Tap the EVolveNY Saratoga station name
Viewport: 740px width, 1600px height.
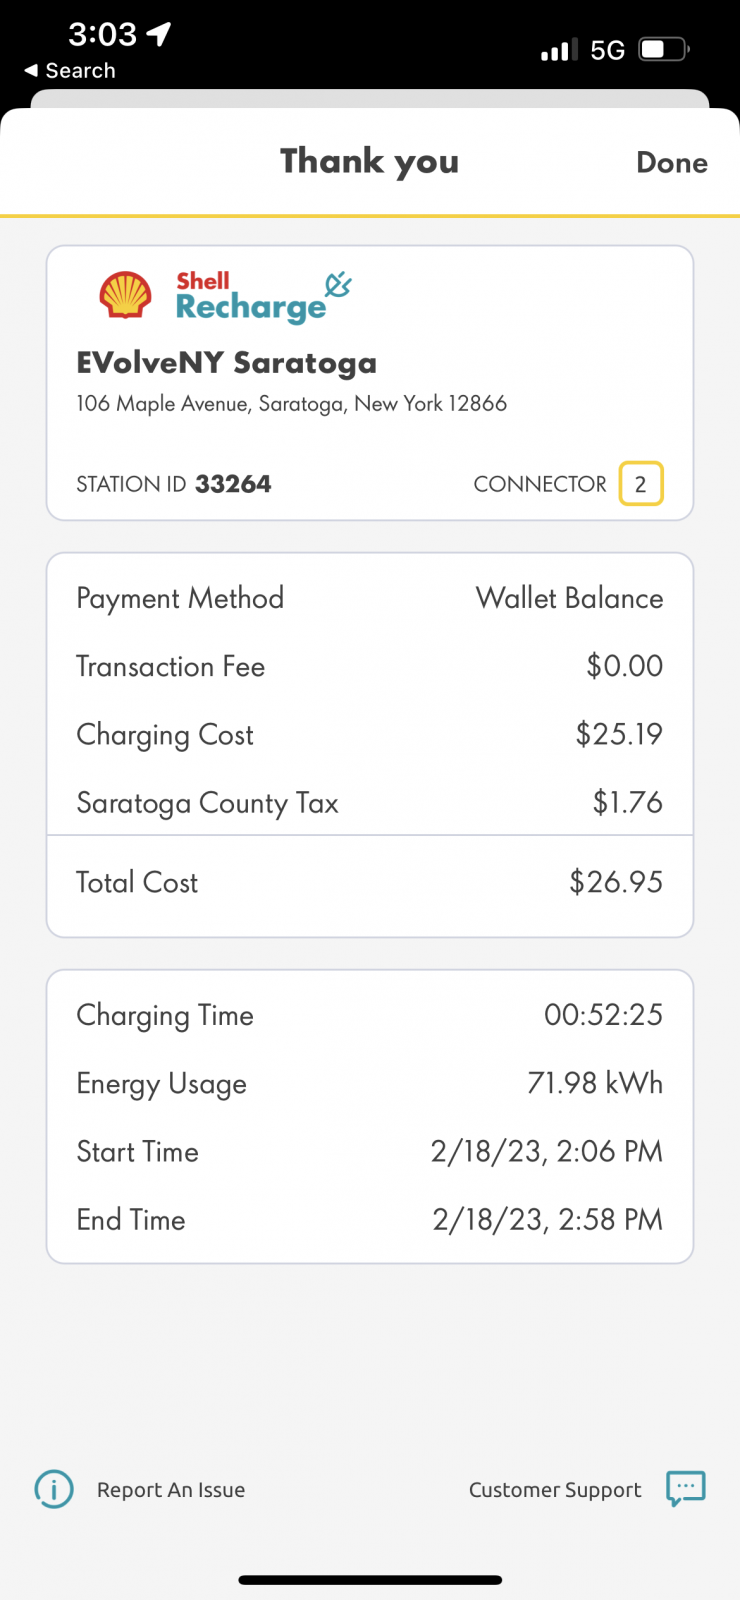pos(227,363)
